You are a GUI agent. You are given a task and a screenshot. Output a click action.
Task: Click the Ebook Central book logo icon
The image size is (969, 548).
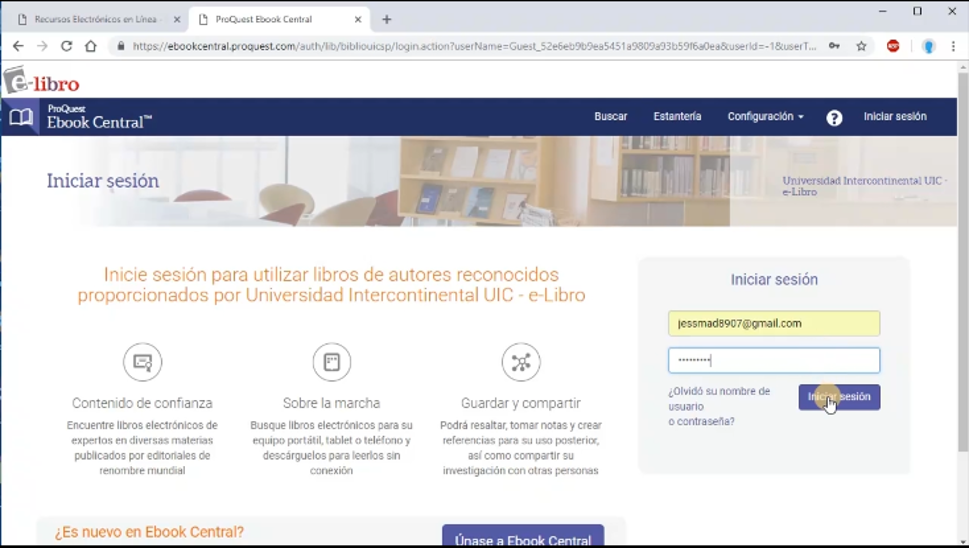[x=21, y=117]
